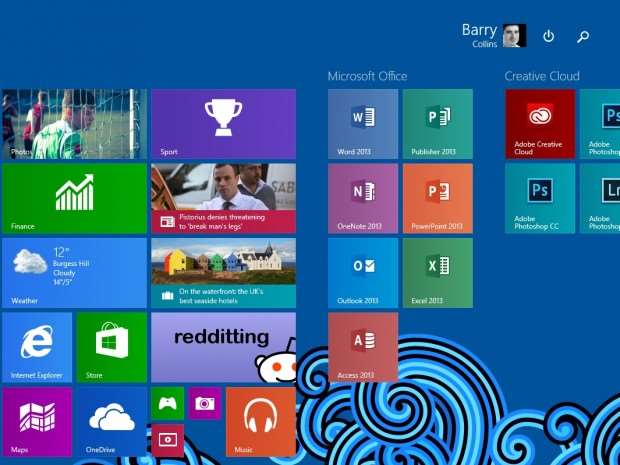Launch Publisher 2013
This screenshot has height=465, width=620.
pos(438,124)
